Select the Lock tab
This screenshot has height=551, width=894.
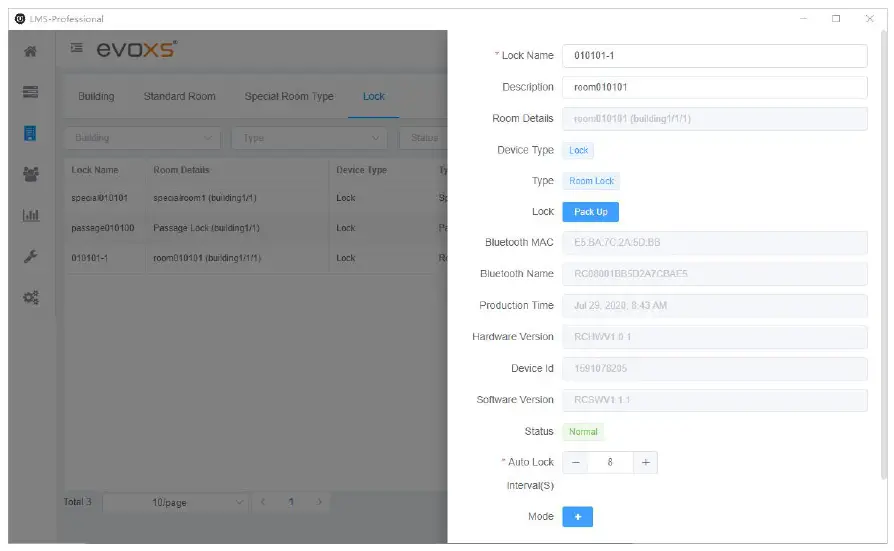(x=373, y=96)
